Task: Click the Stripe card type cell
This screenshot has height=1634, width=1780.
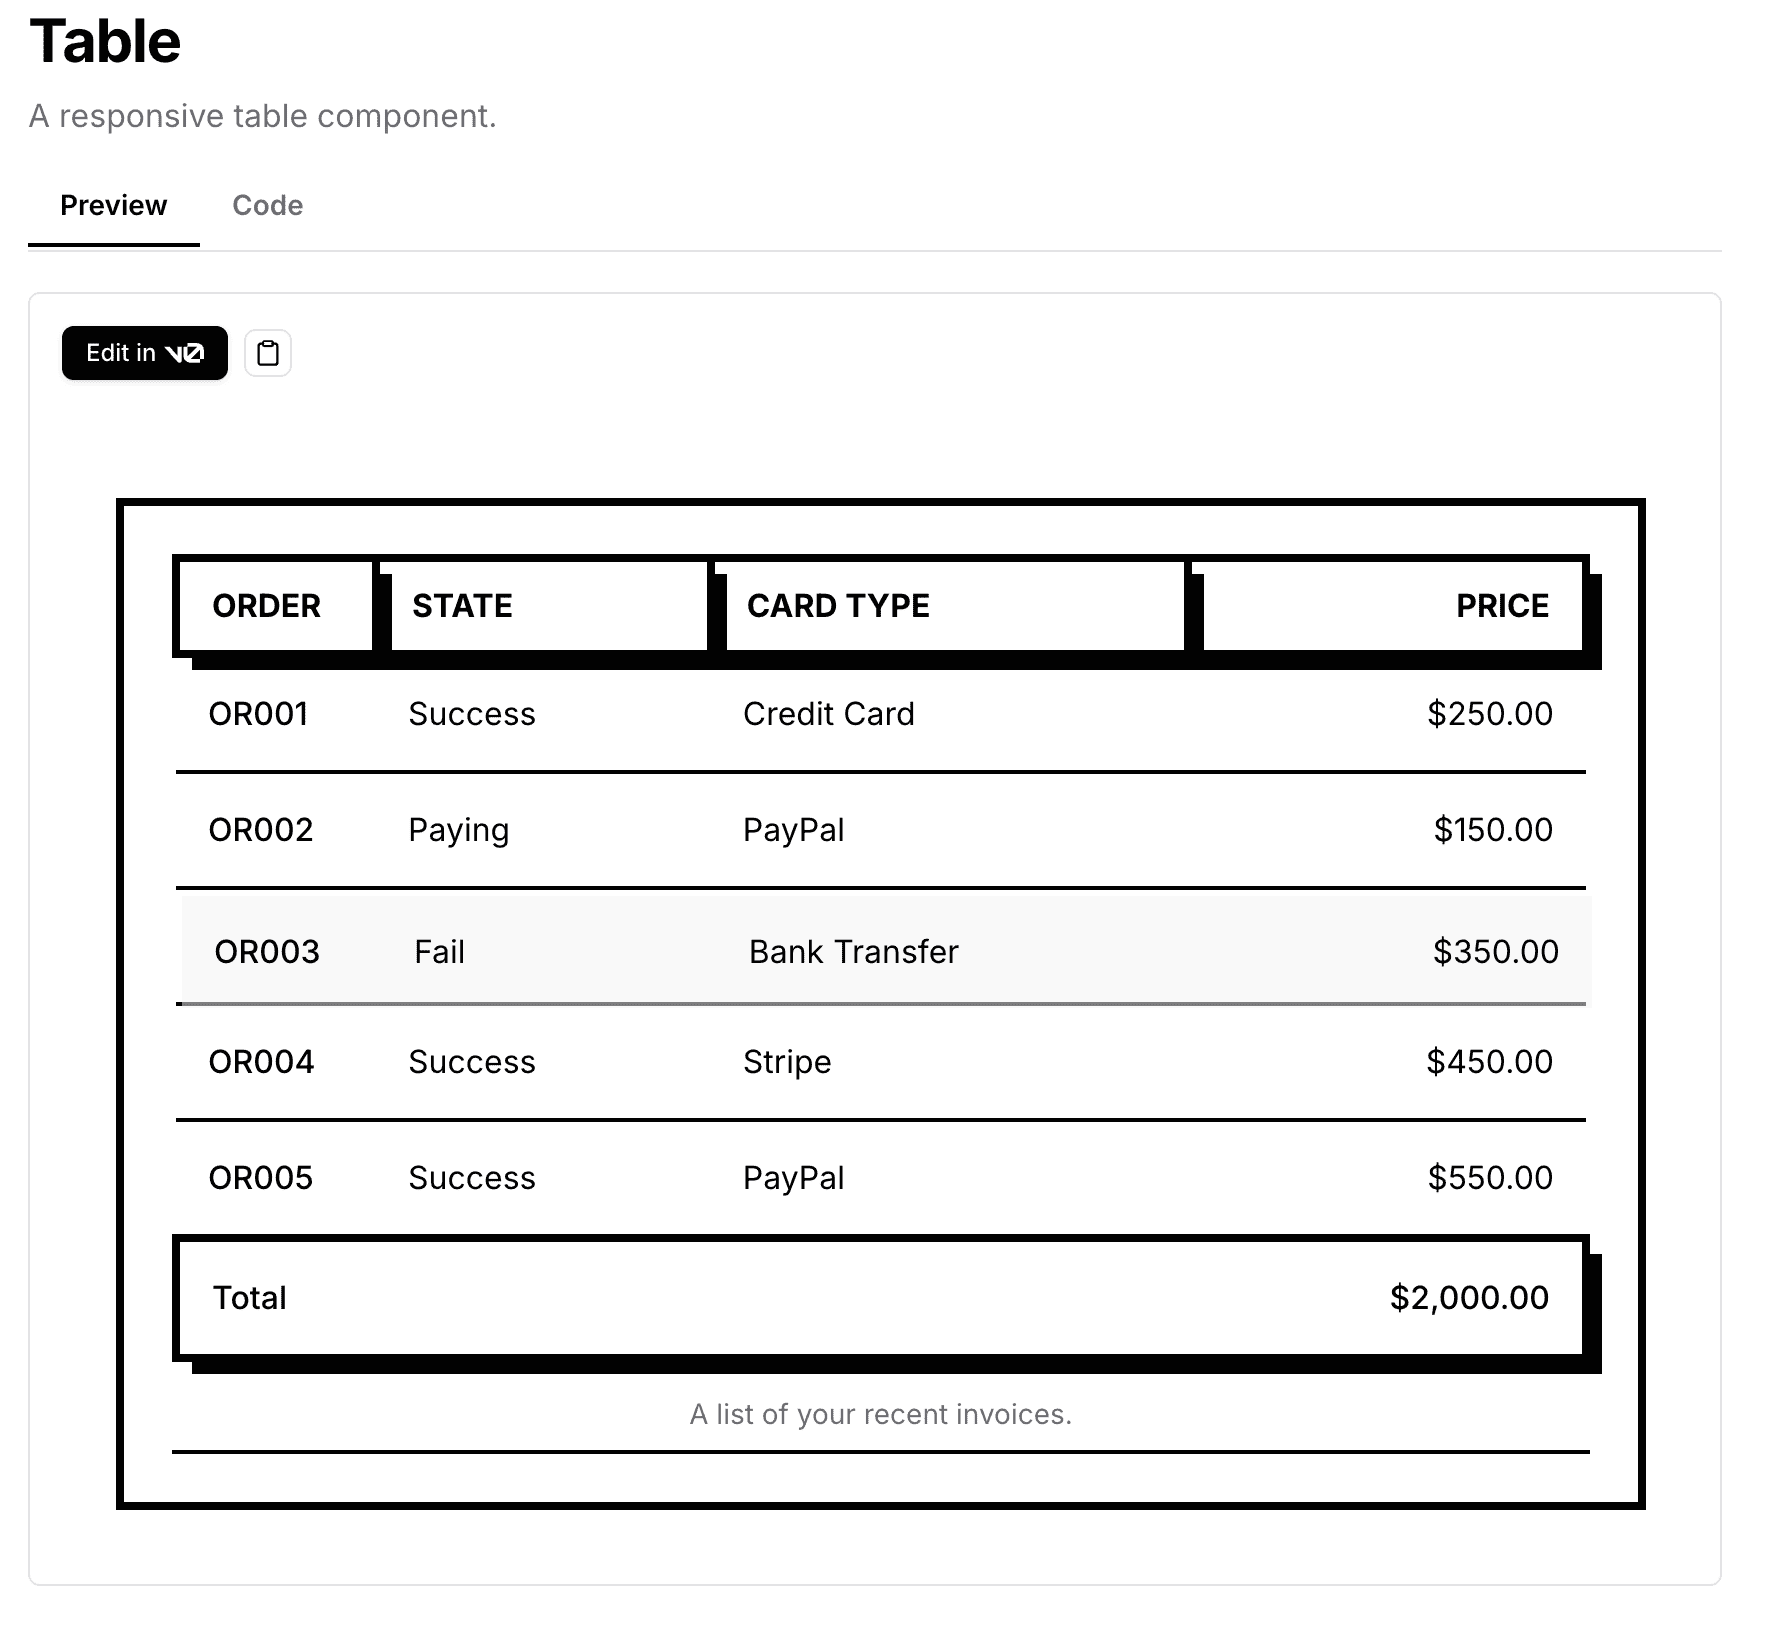Action: coord(787,1062)
